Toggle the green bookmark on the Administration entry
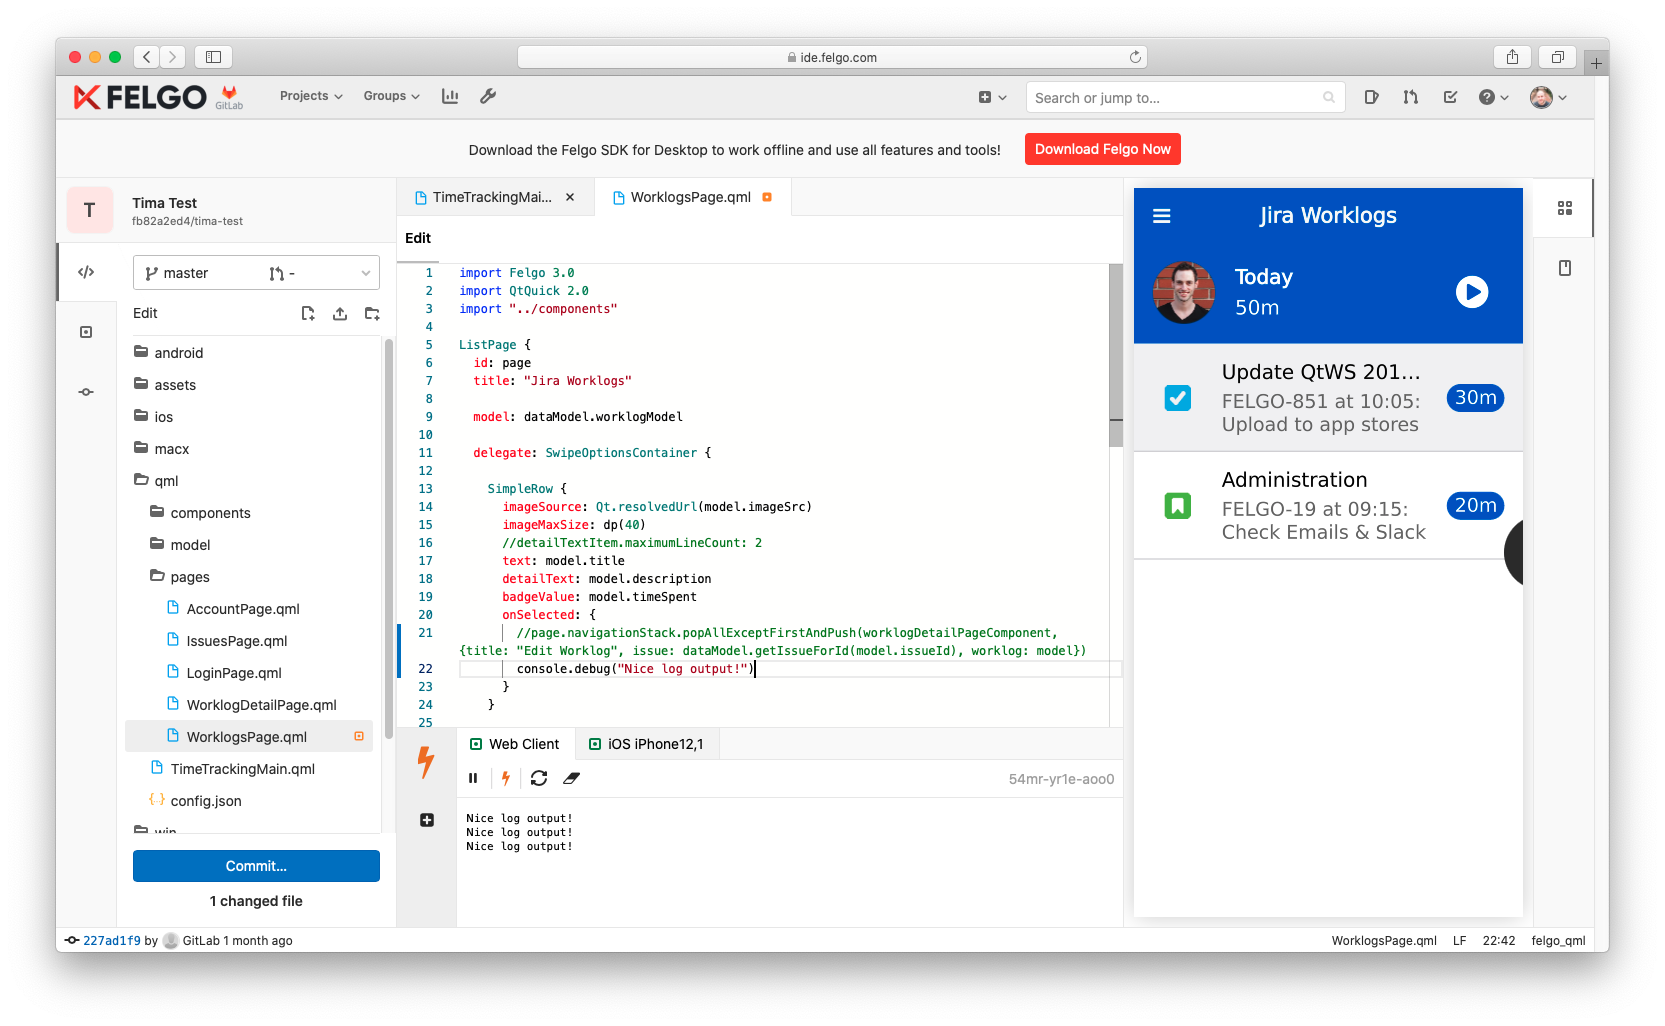The width and height of the screenshot is (1665, 1026). (x=1177, y=505)
